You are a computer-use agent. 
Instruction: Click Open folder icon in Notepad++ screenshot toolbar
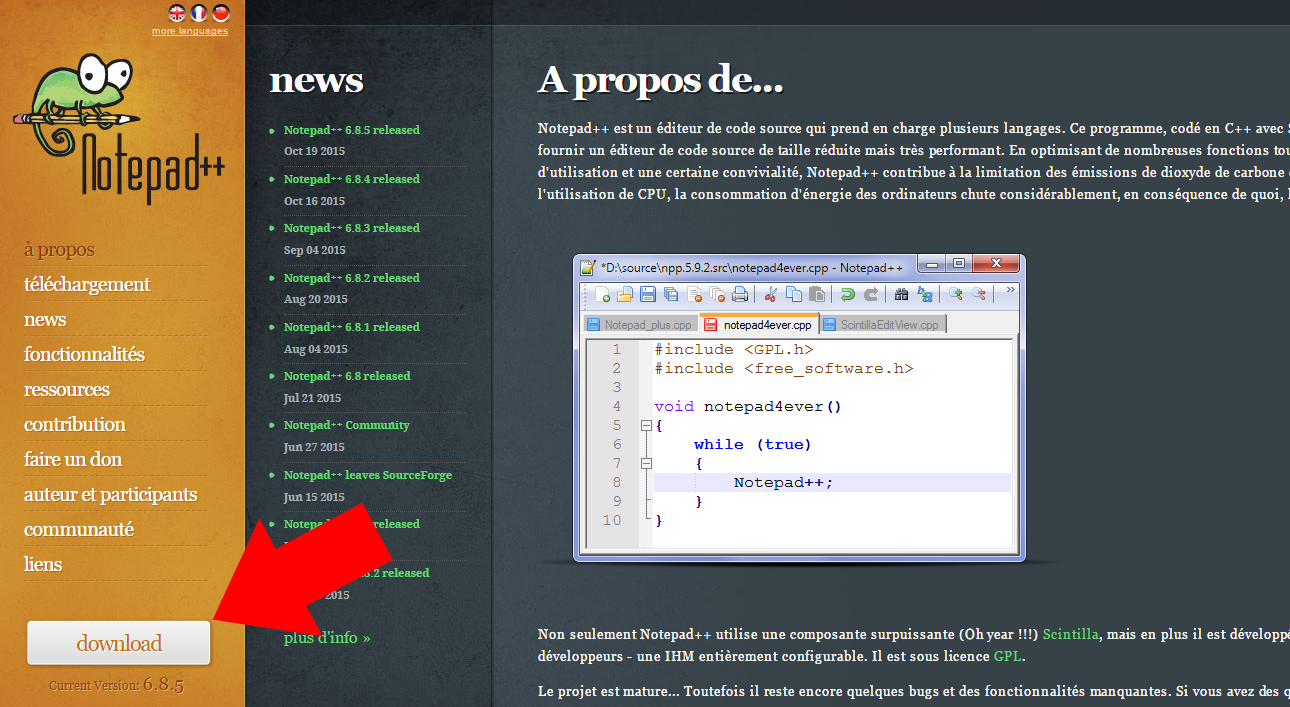(625, 294)
